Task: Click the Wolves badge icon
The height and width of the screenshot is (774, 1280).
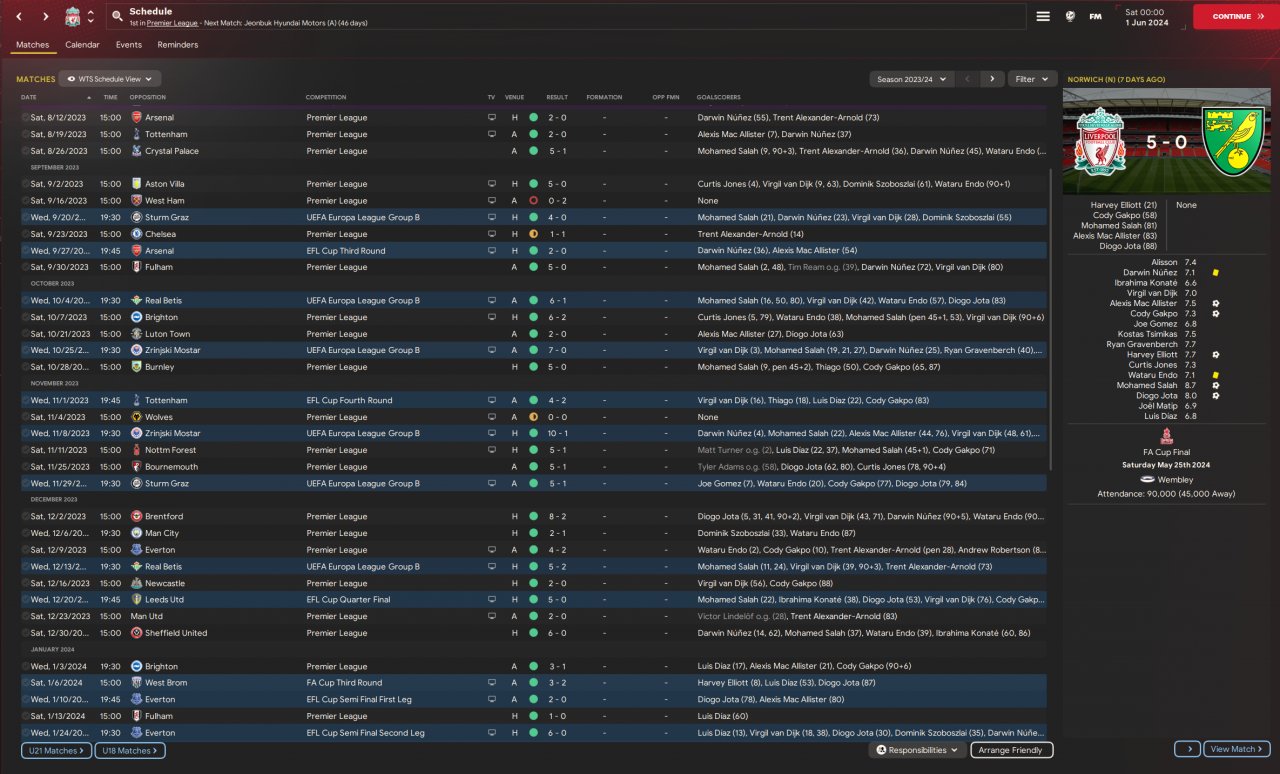Action: coord(136,417)
